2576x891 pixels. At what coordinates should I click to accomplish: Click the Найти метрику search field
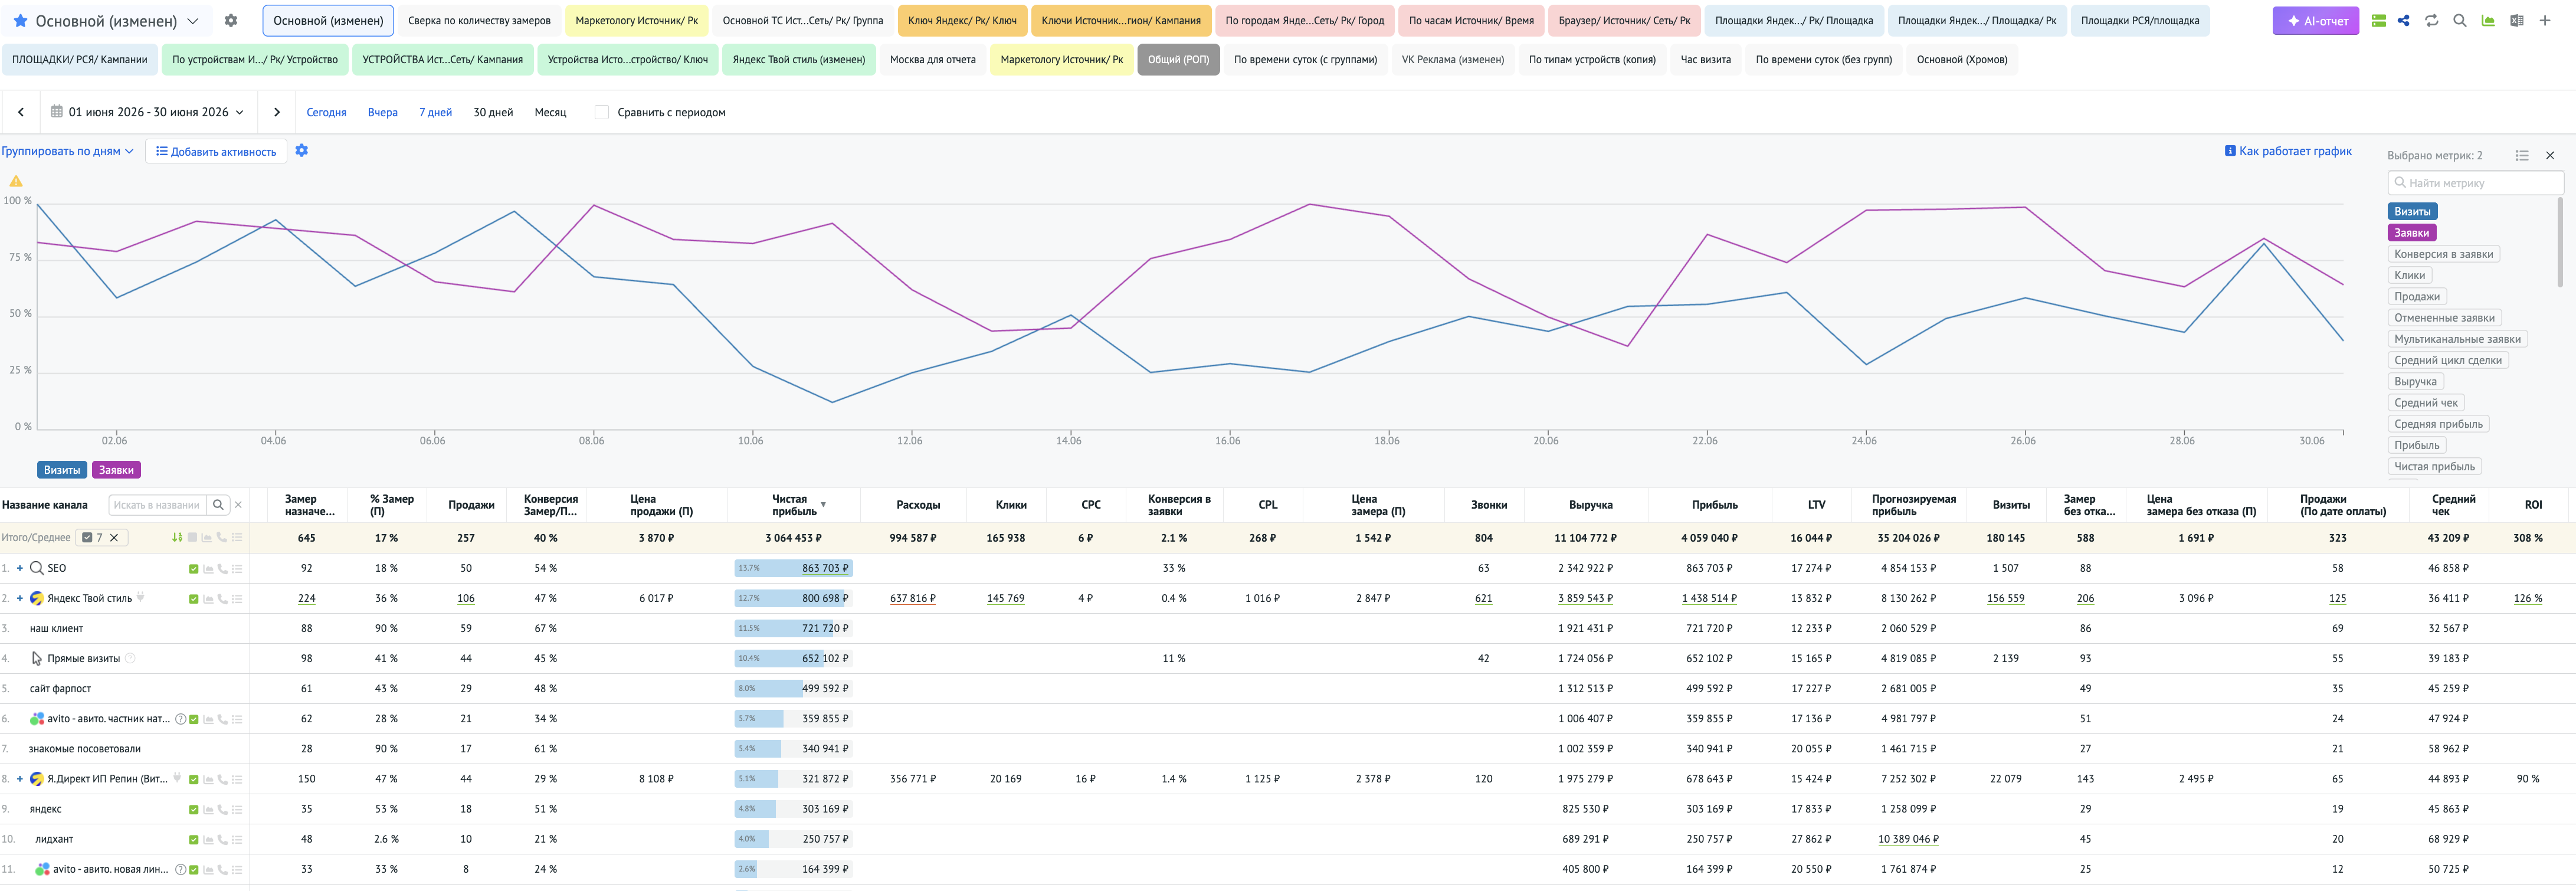click(2475, 183)
